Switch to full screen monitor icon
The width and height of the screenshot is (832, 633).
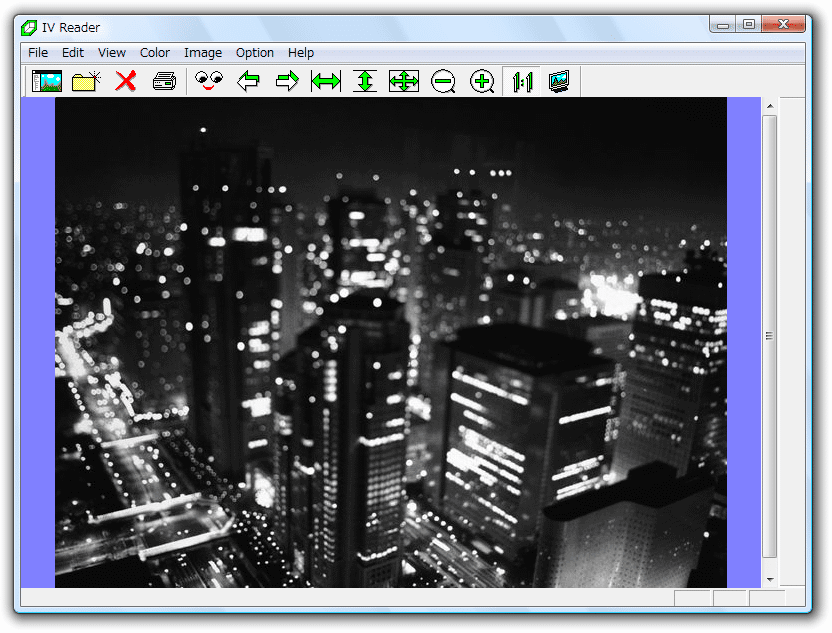559,81
